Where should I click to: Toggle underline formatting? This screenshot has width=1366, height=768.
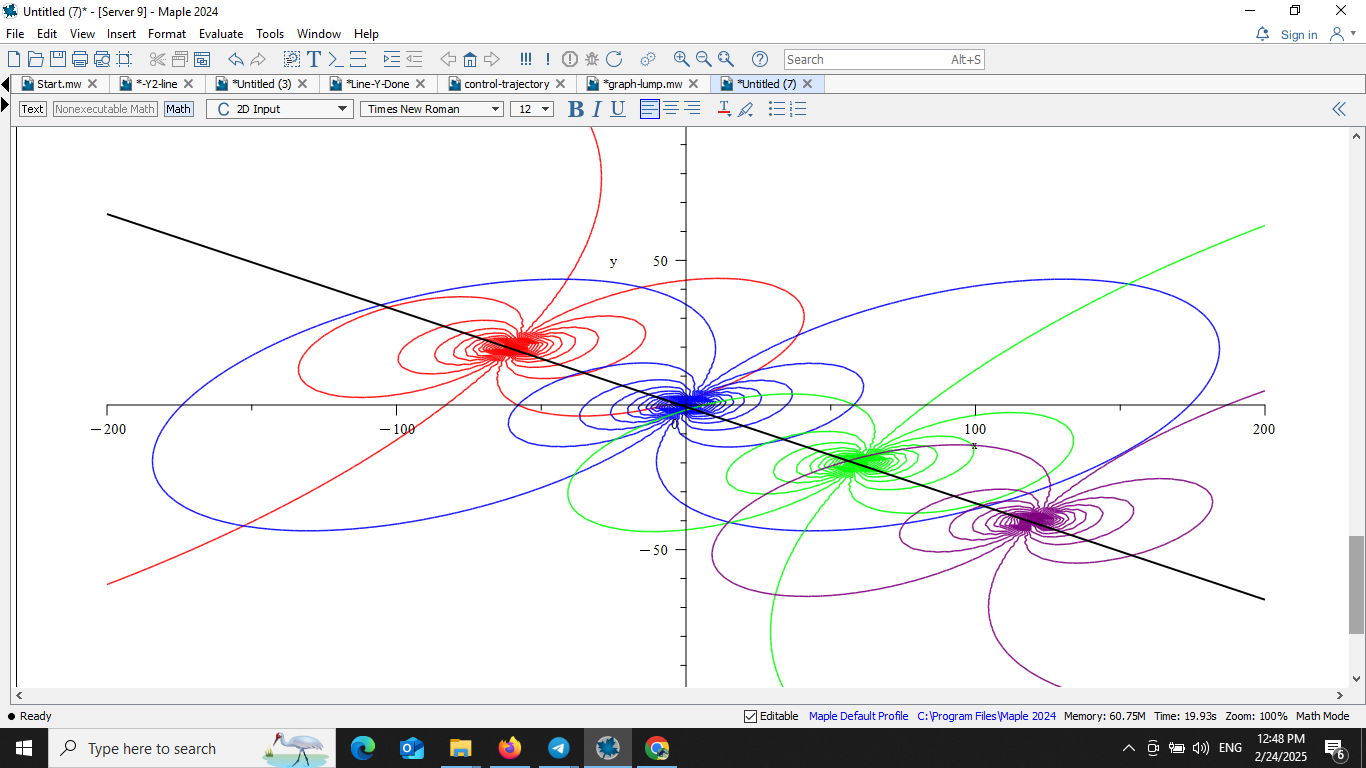pos(618,109)
